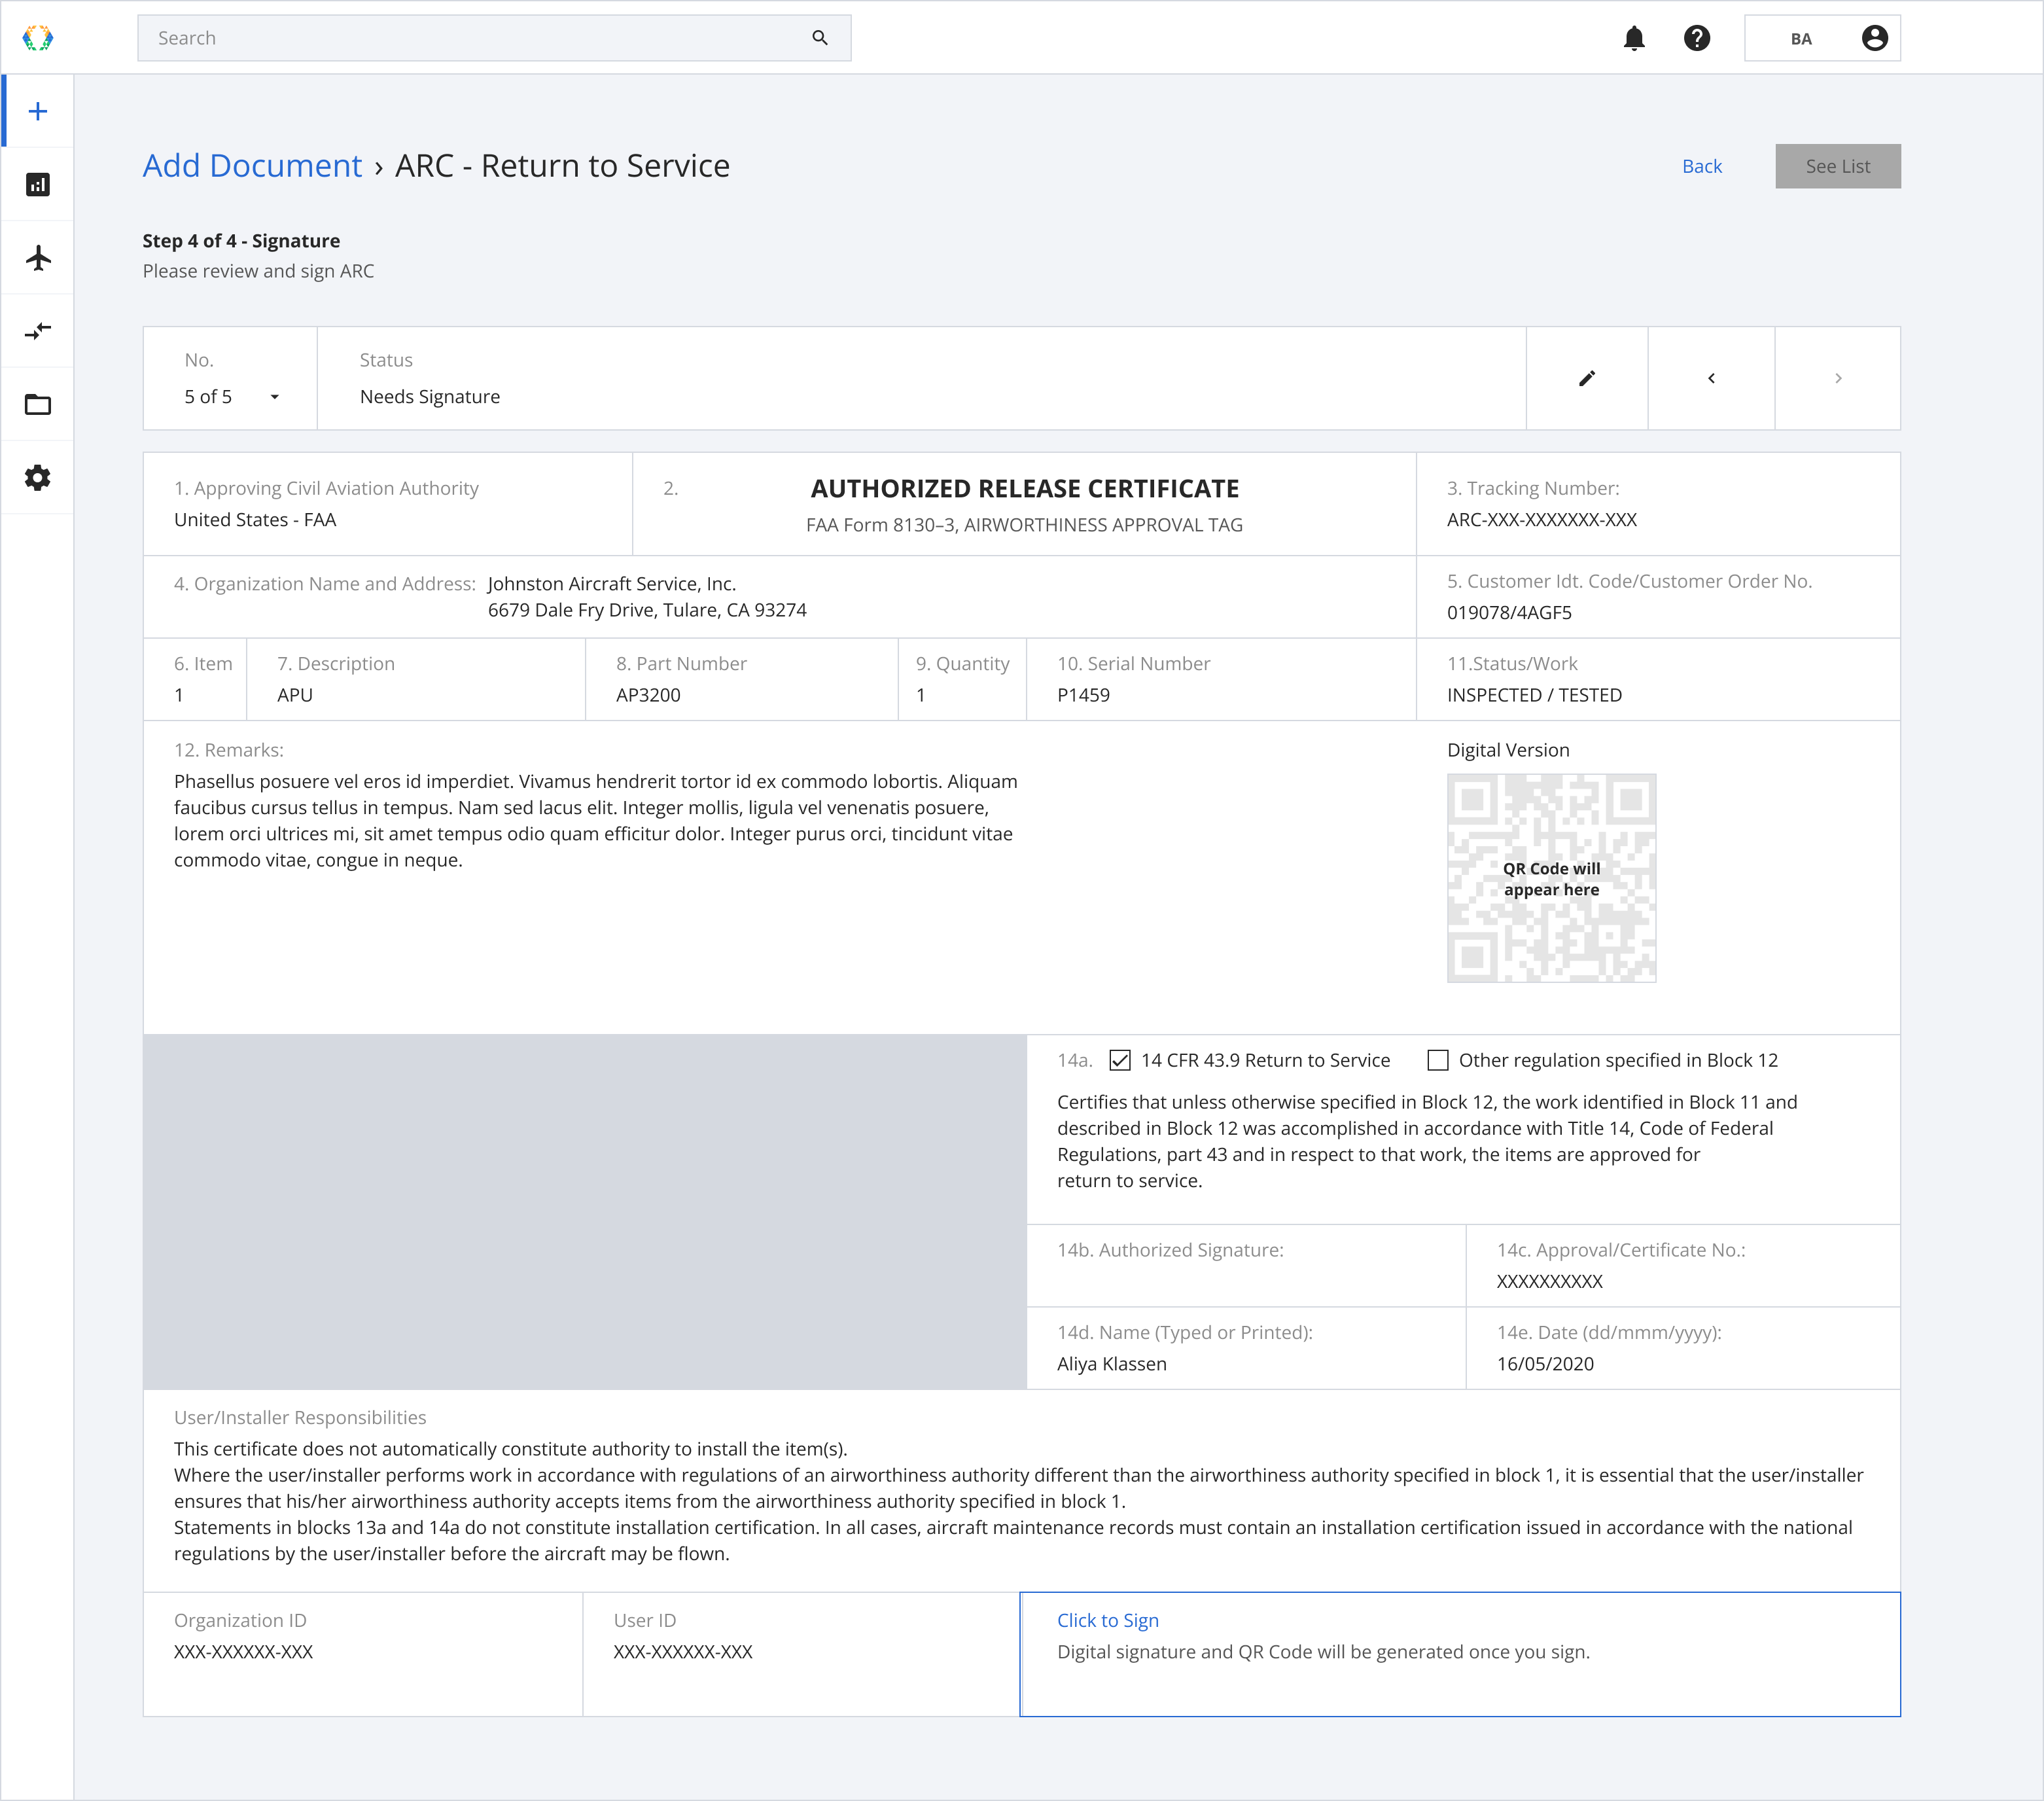Click the plus add icon in sidebar
Viewport: 2044px width, 1801px height.
(x=37, y=109)
